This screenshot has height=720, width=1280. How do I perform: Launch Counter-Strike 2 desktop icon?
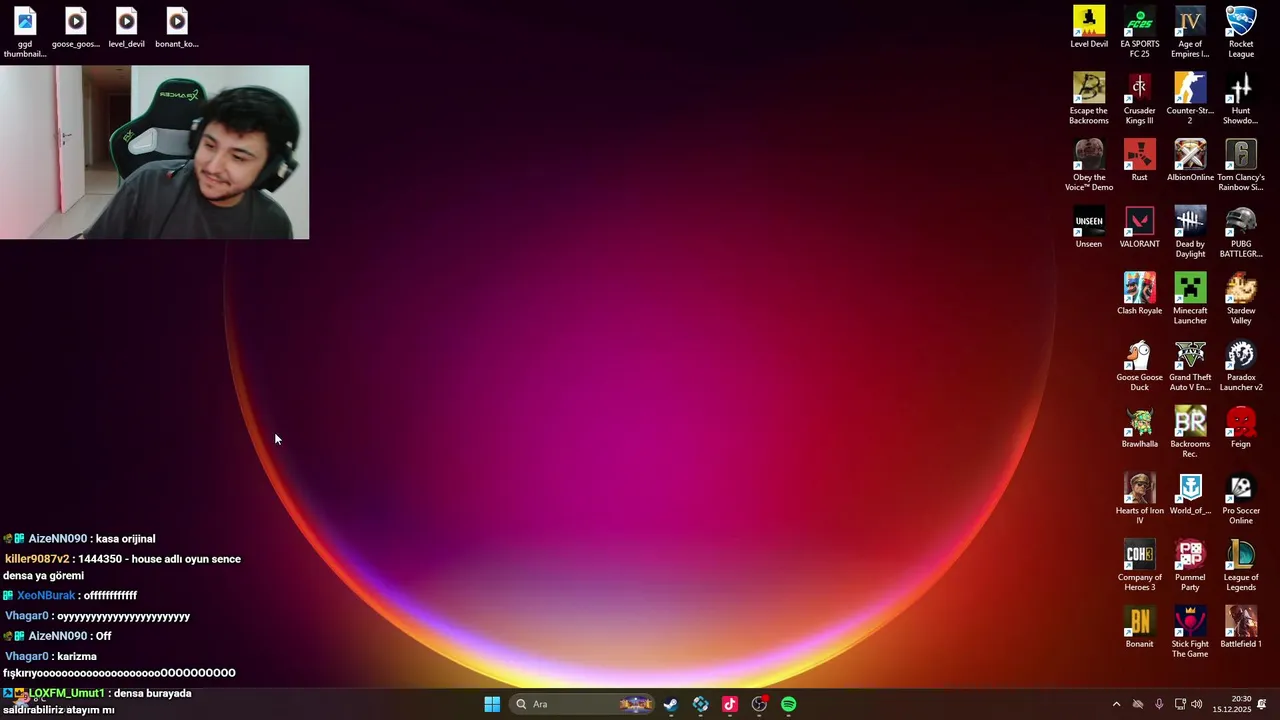[x=1190, y=98]
